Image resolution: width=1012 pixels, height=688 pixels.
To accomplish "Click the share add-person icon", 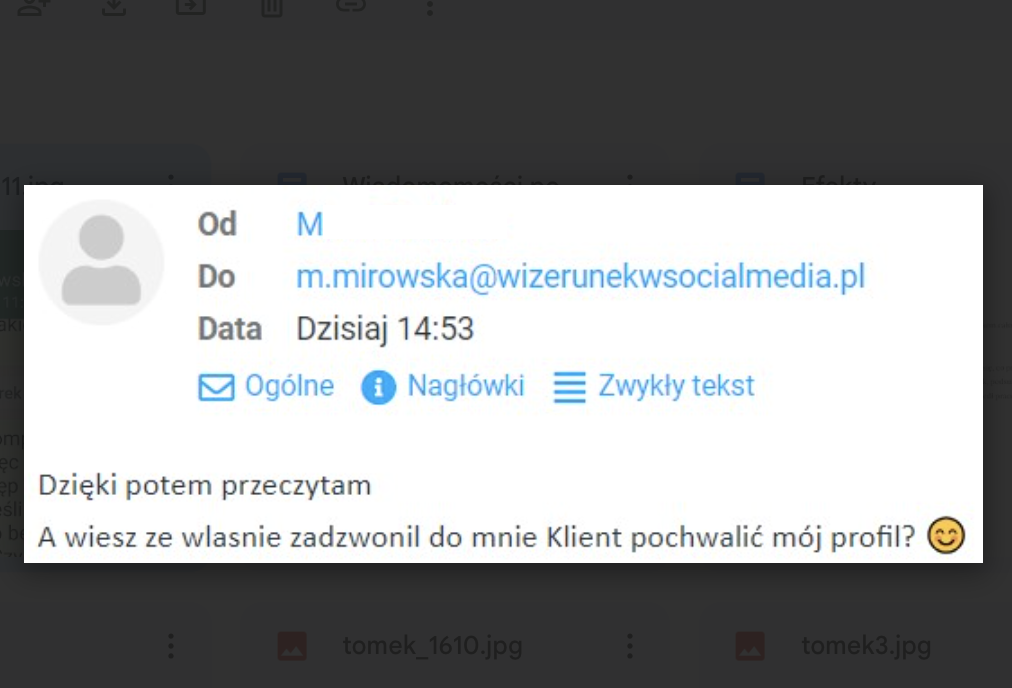I will click(32, 6).
